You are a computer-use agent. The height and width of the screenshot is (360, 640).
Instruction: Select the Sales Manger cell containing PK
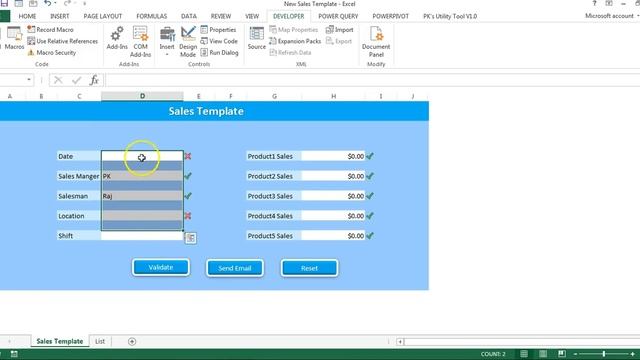(142, 176)
